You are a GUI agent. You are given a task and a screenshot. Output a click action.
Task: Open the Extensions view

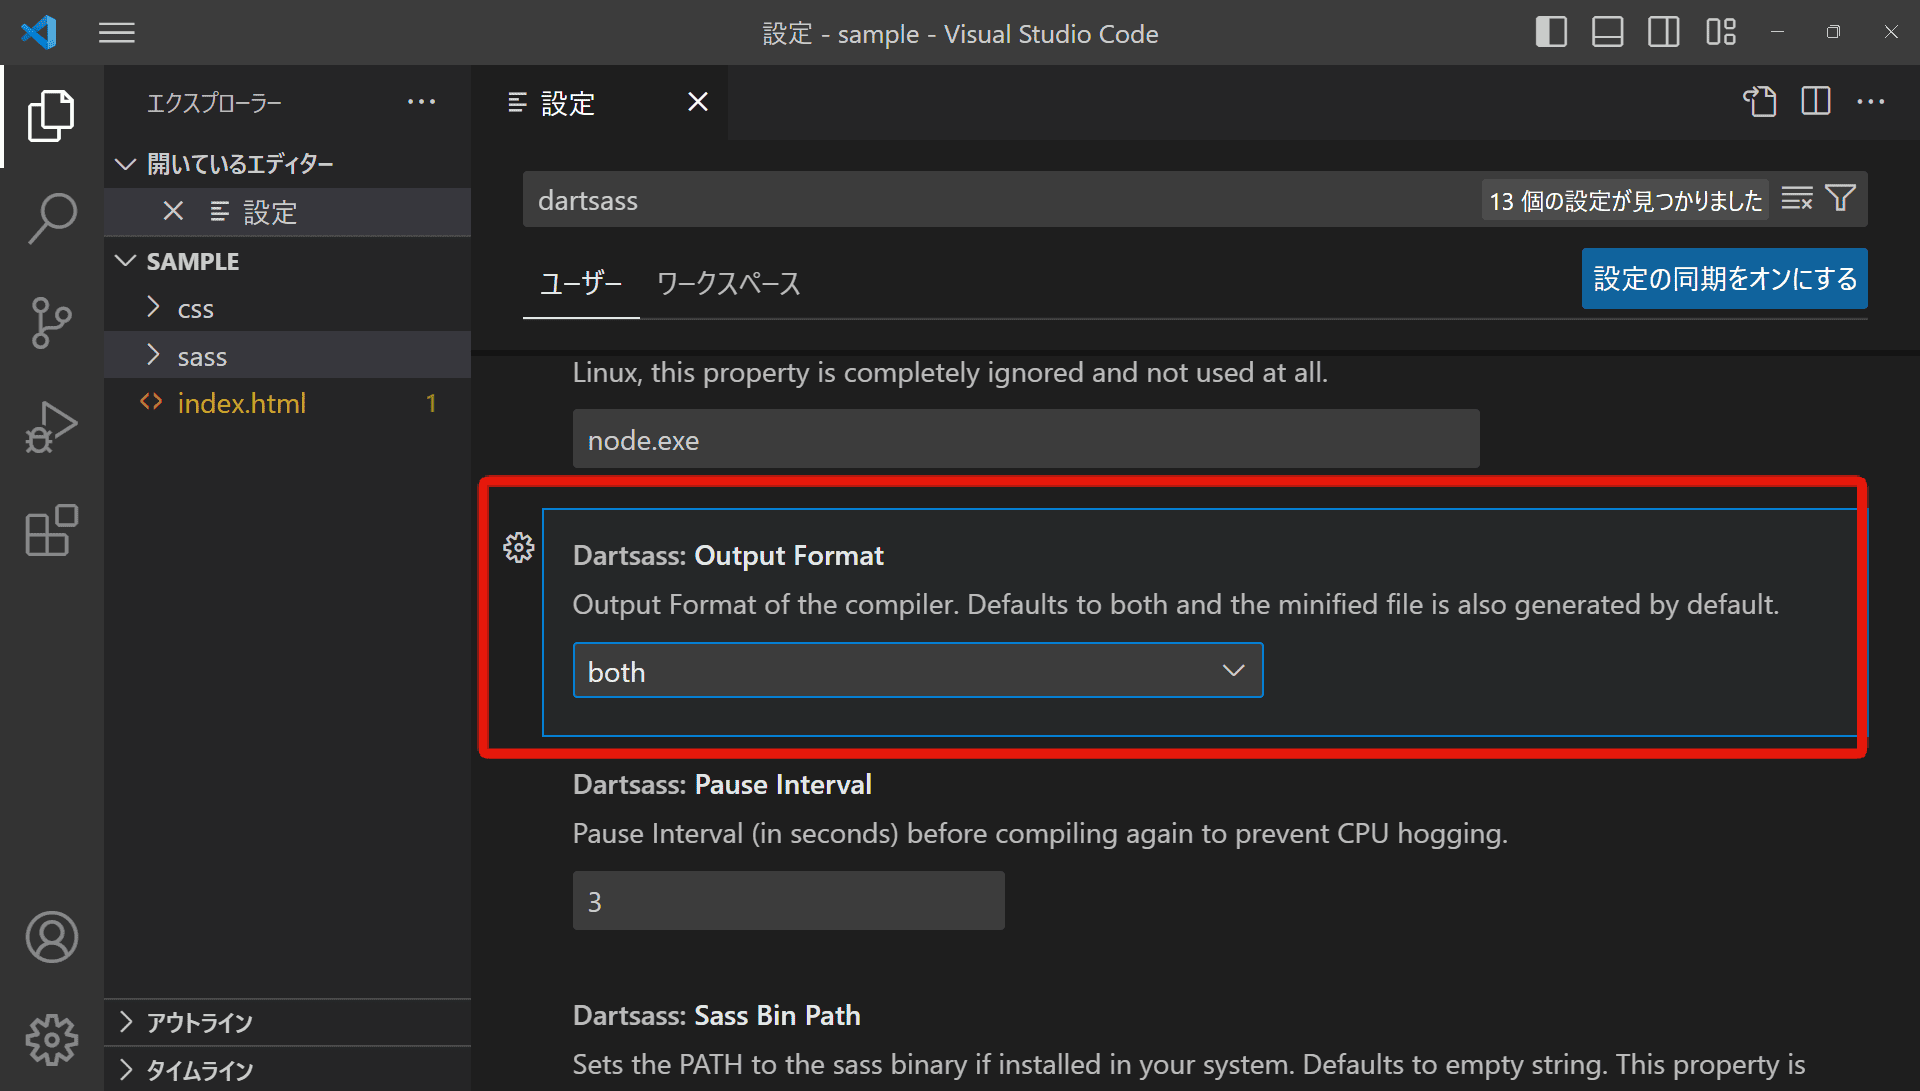click(x=52, y=530)
